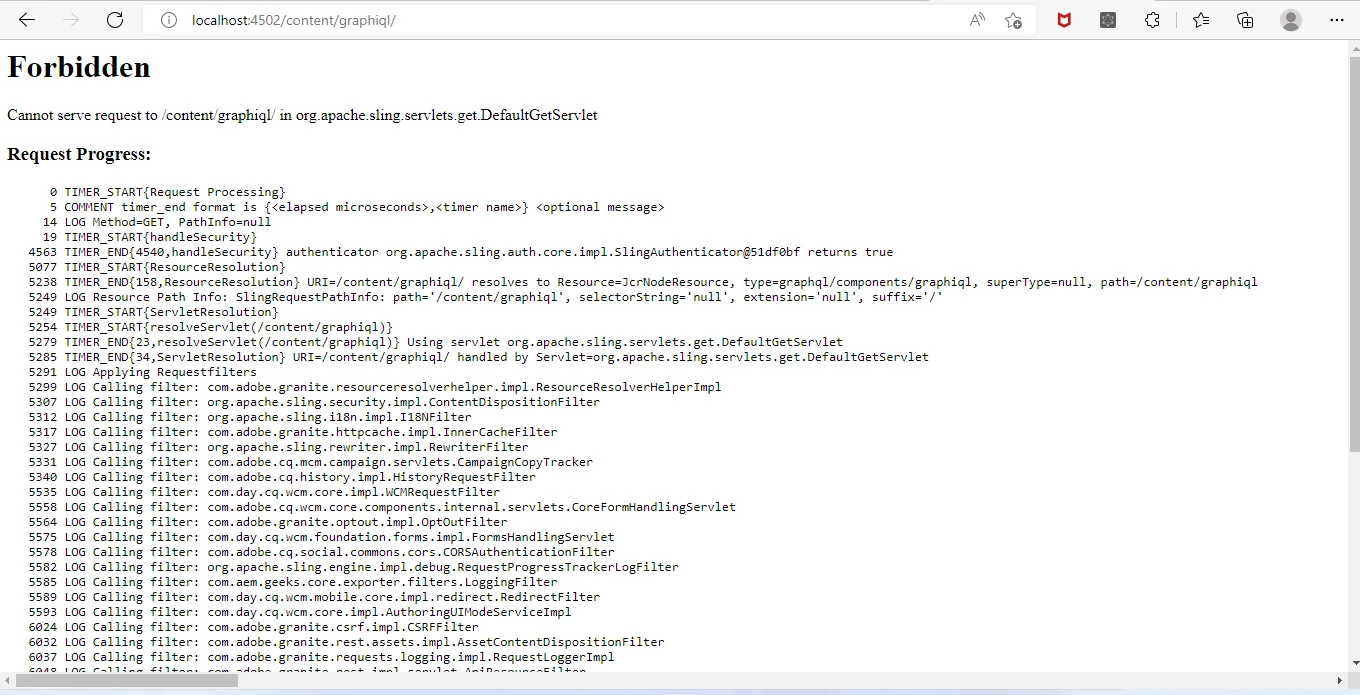This screenshot has height=695, width=1360.
Task: Click the RequestProgressTrackerLogFilter line
Action: coord(354,567)
